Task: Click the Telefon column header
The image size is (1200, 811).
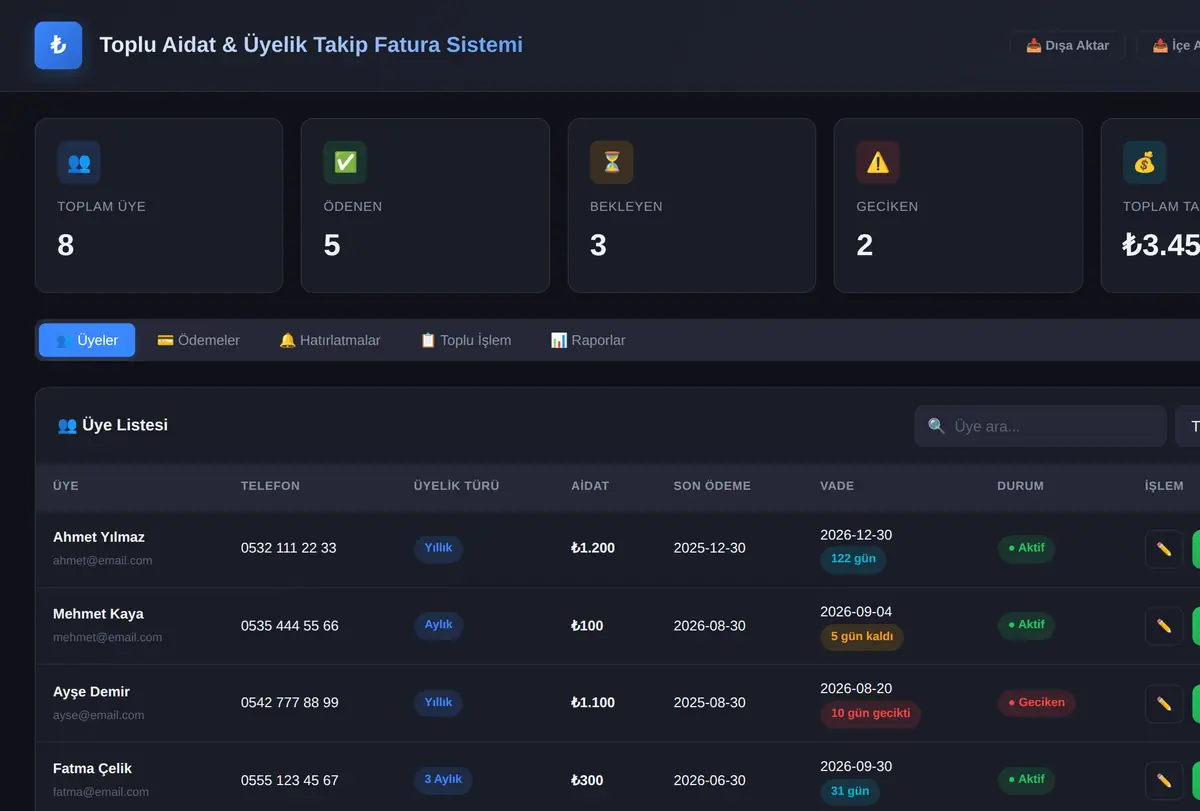Action: point(270,486)
